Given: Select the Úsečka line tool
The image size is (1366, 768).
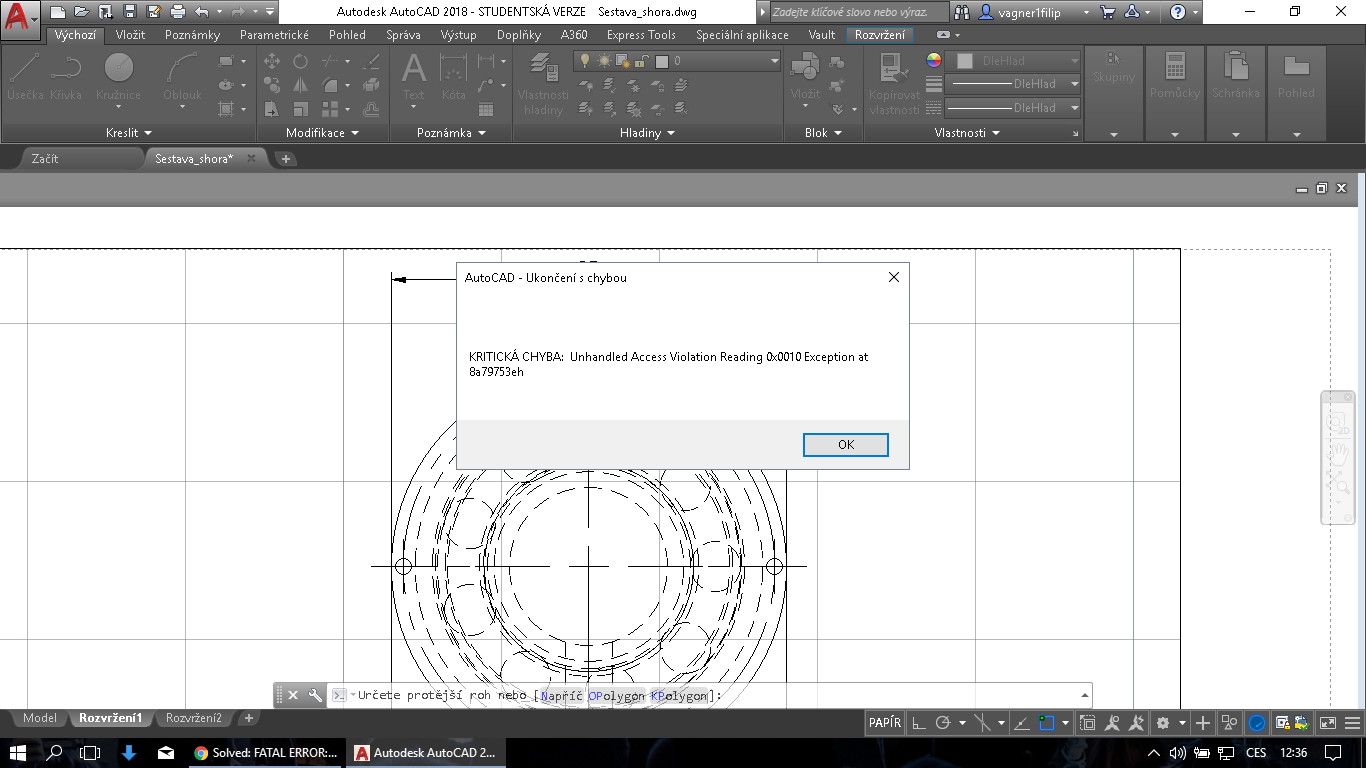Looking at the screenshot, I should tap(25, 75).
